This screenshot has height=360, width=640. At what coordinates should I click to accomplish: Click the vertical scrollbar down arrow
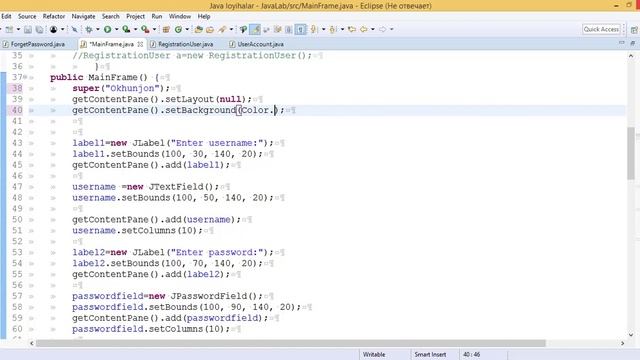pyautogui.click(x=631, y=335)
